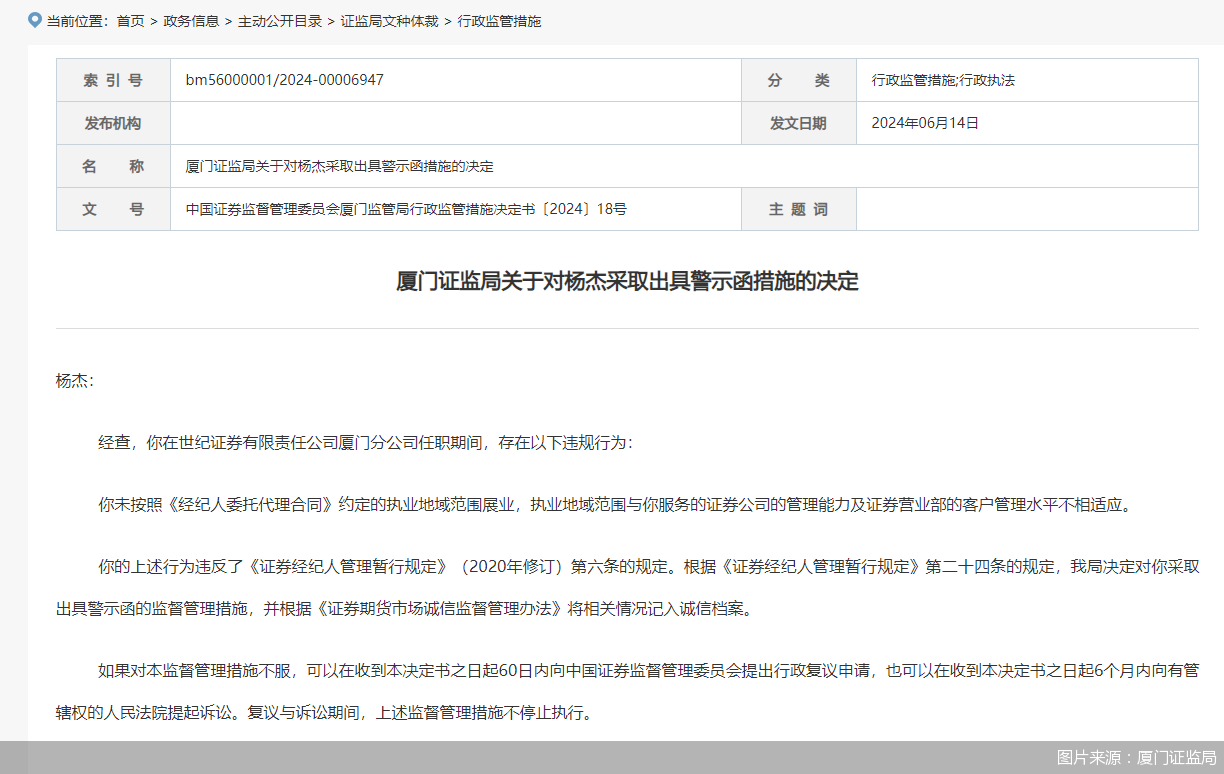Click the 发布机构 label cell
This screenshot has width=1224, height=774.
coord(113,123)
